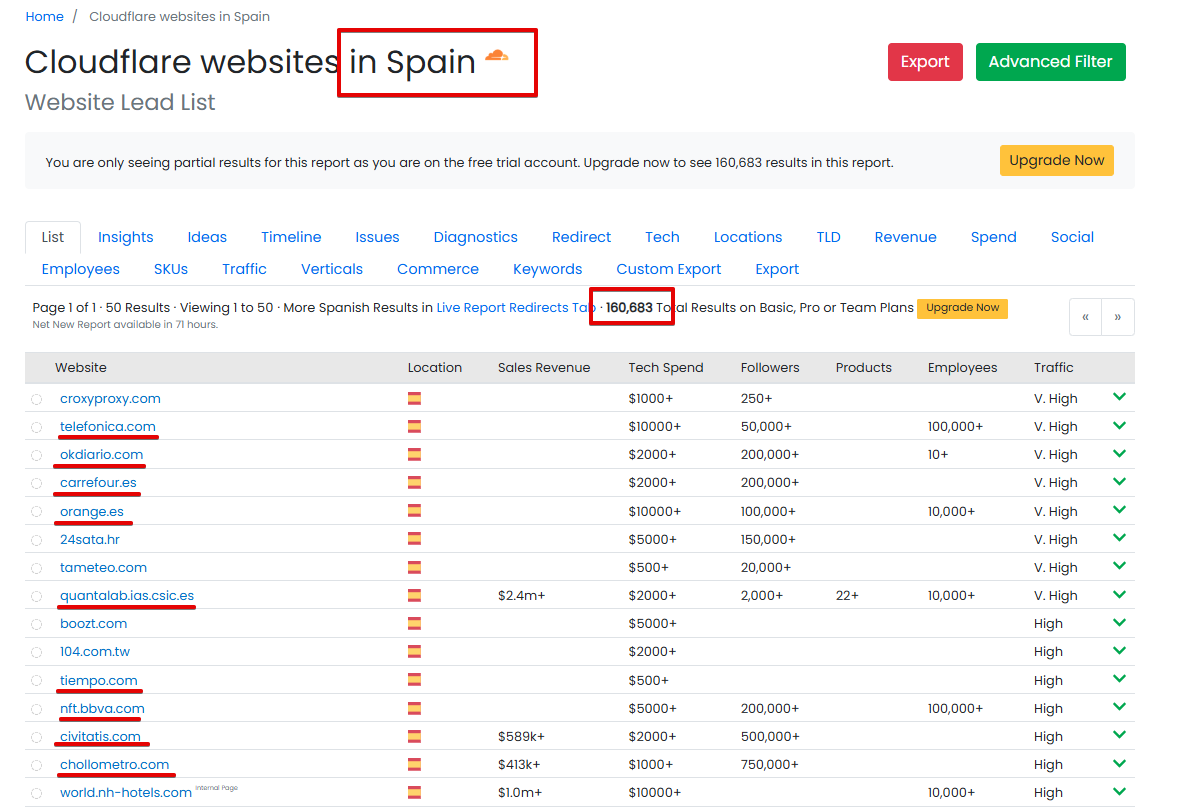
Task: Select the telefonica.com row radio button
Action: pos(37,427)
